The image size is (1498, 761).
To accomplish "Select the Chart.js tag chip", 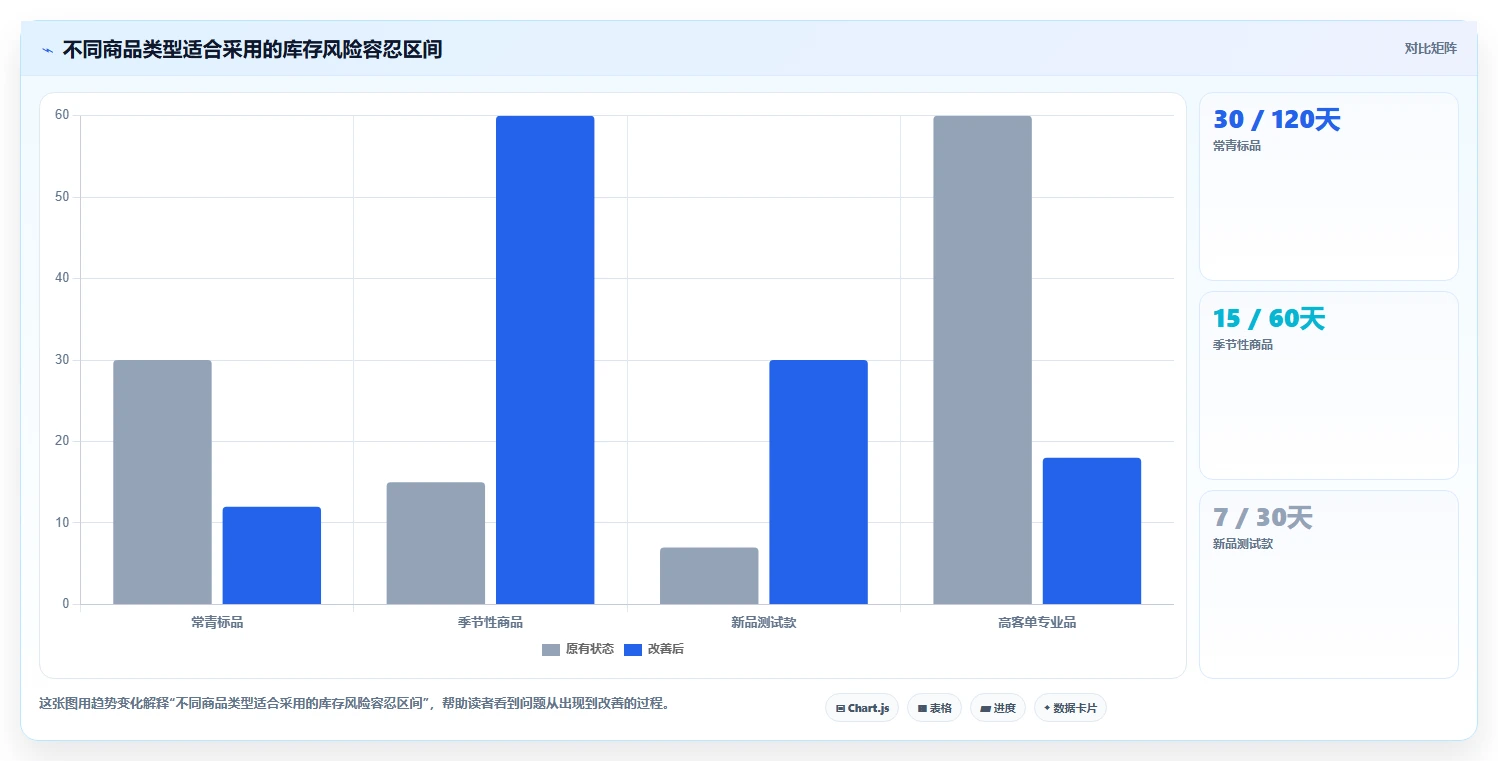I will point(862,708).
